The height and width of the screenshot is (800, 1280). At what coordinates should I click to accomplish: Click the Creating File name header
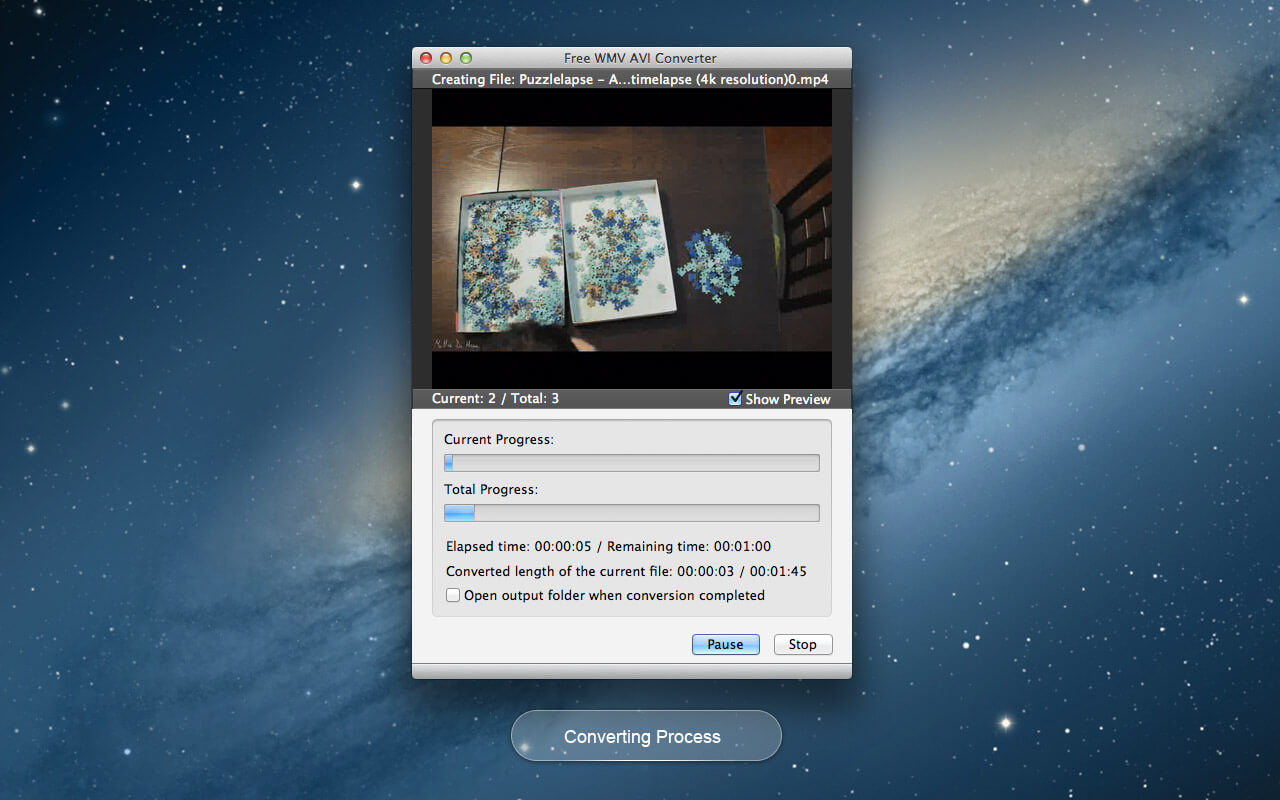click(630, 79)
